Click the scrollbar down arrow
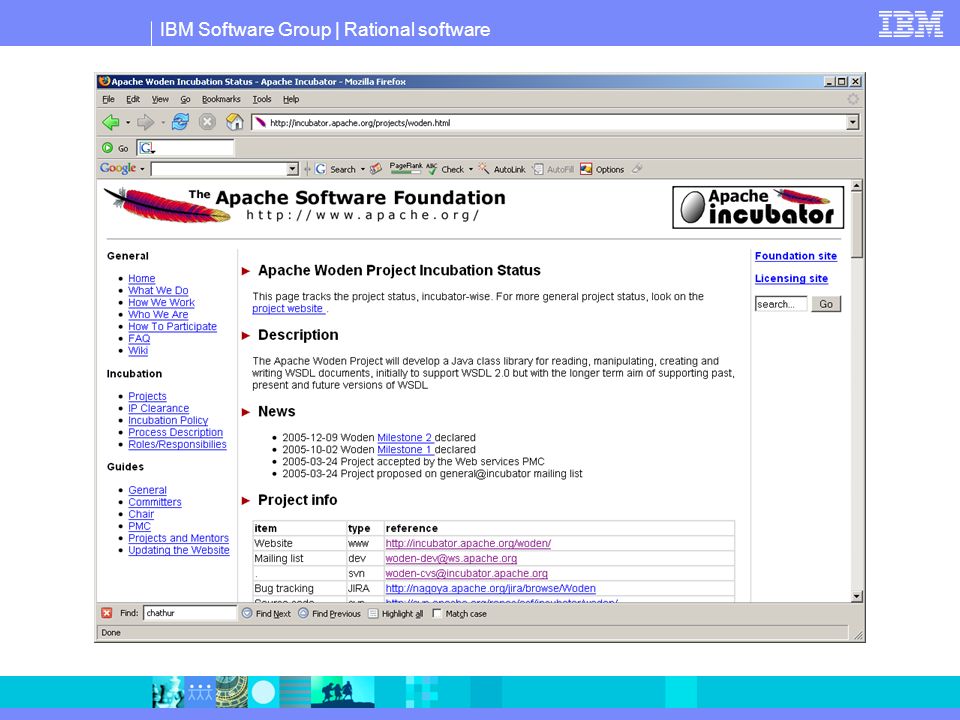Image resolution: width=960 pixels, height=720 pixels. [x=856, y=596]
